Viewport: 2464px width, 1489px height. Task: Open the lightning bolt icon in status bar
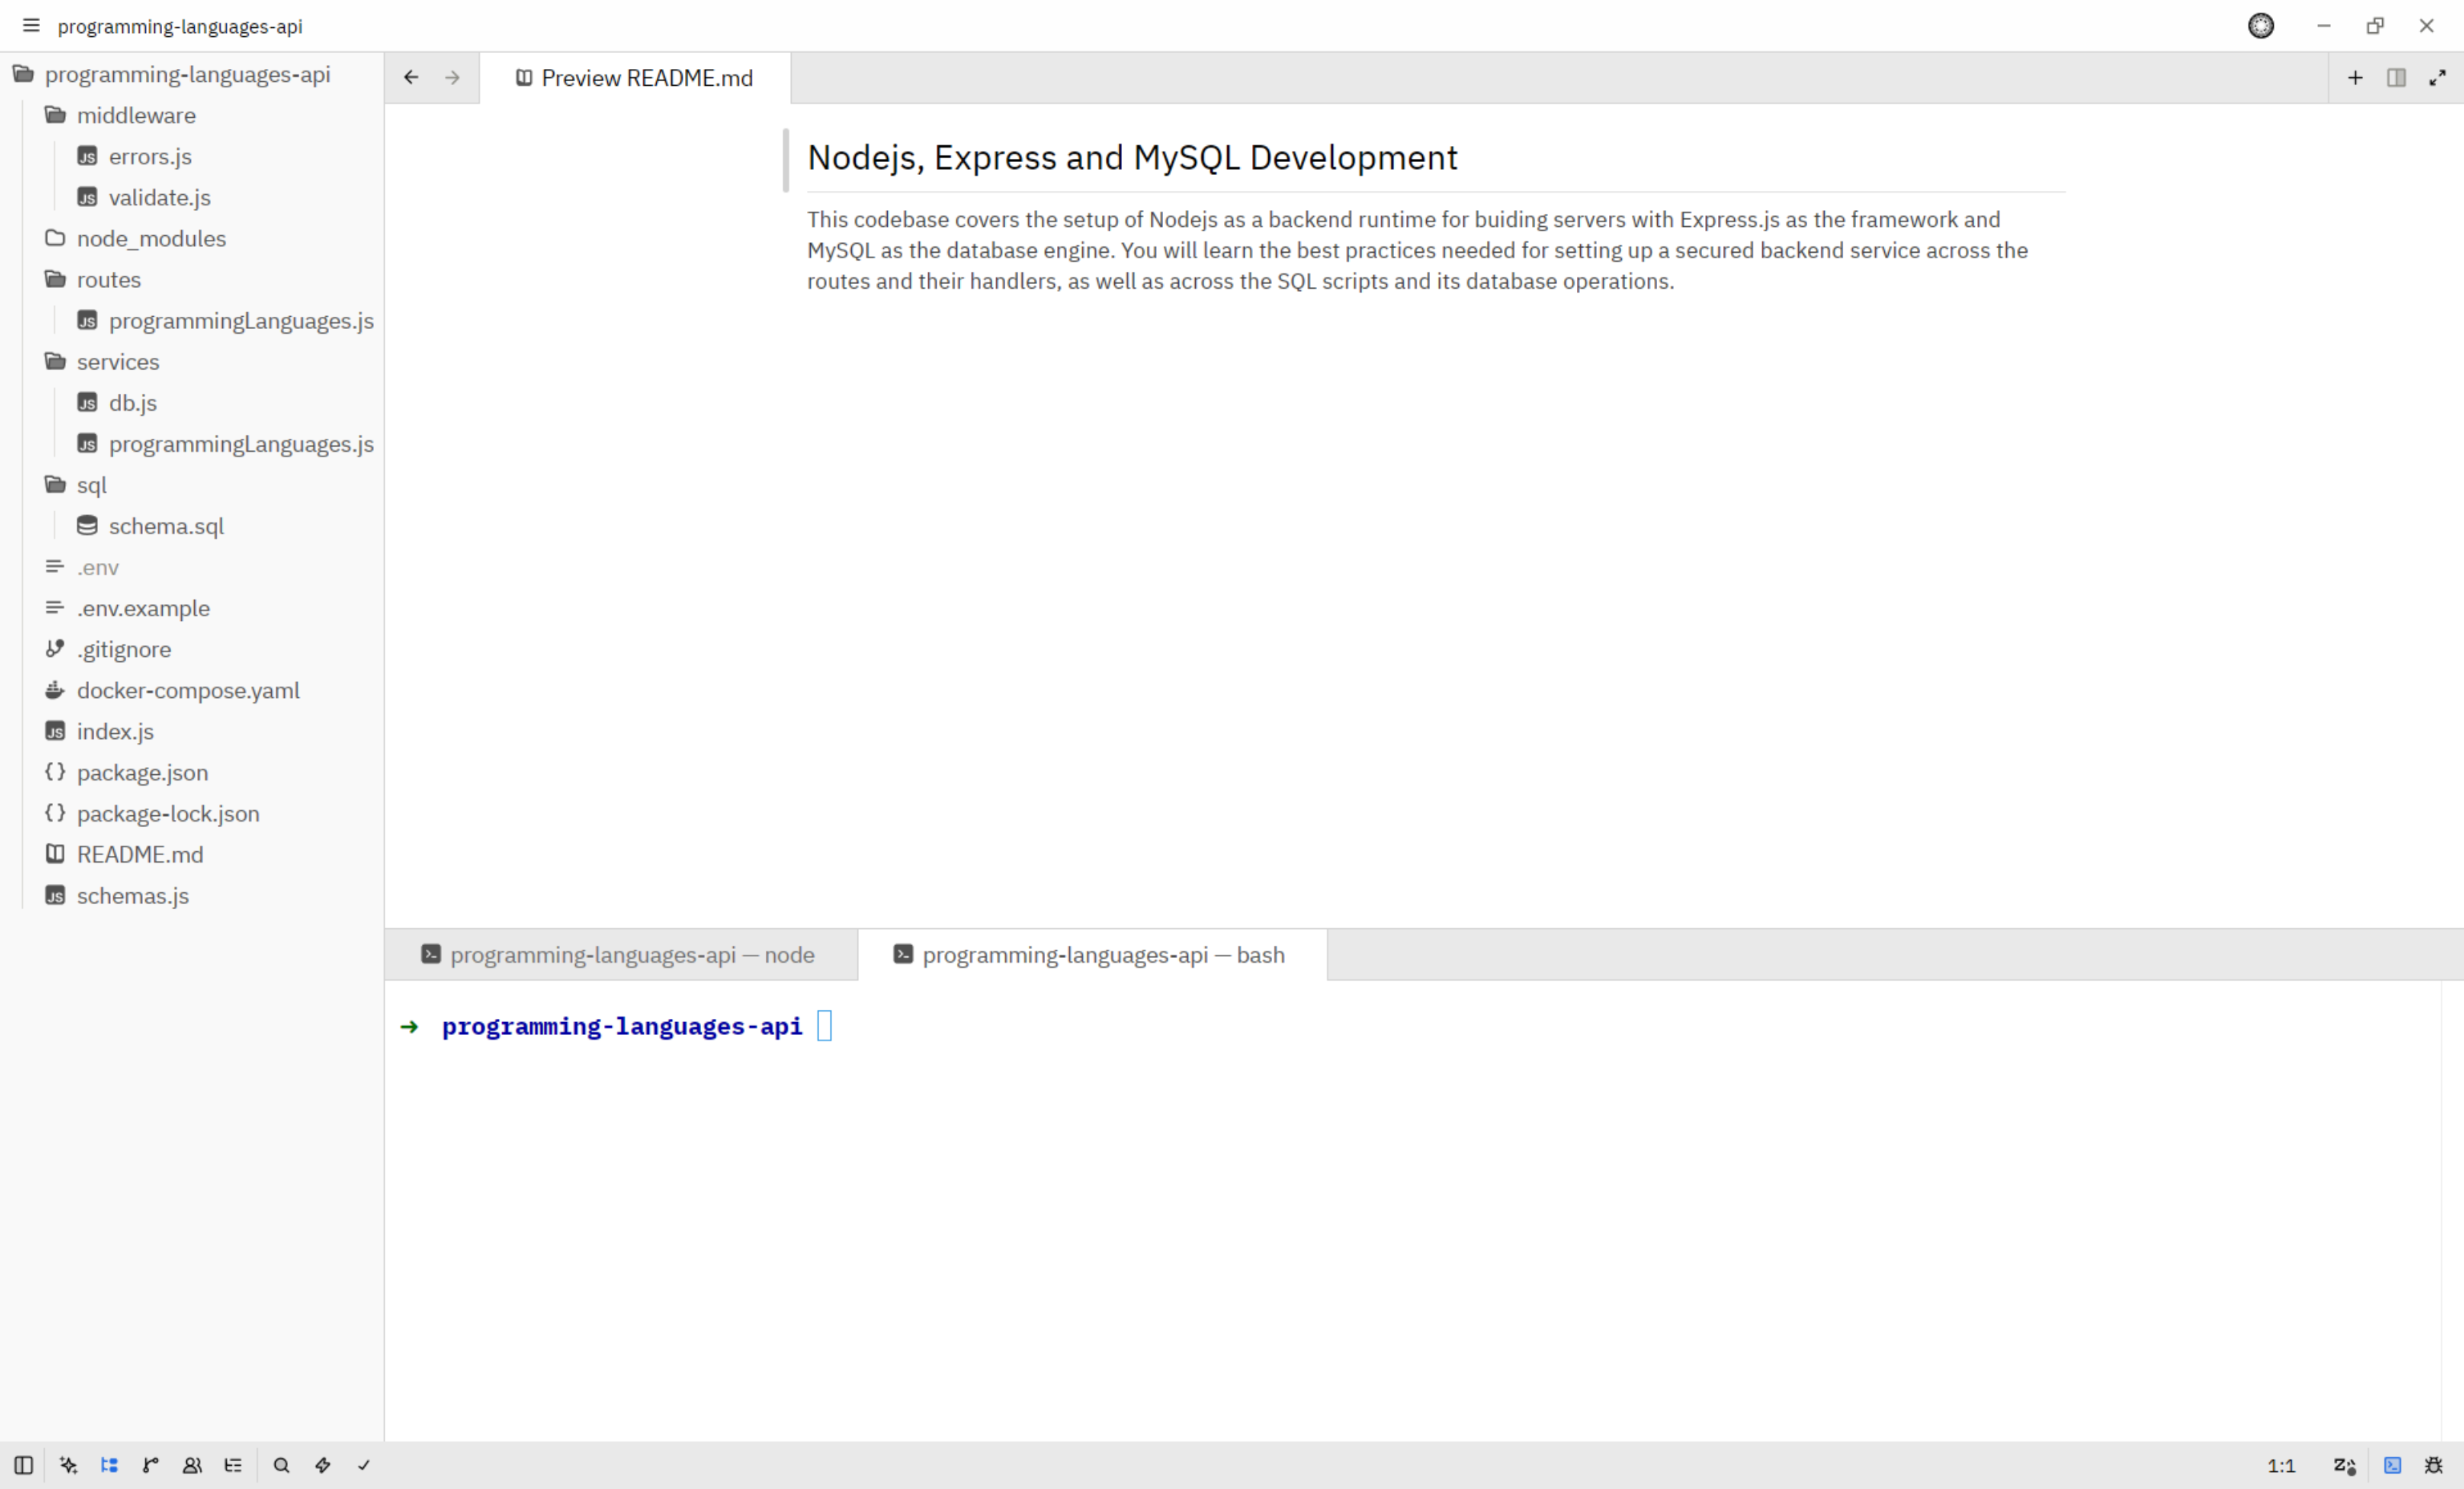pyautogui.click(x=323, y=1465)
